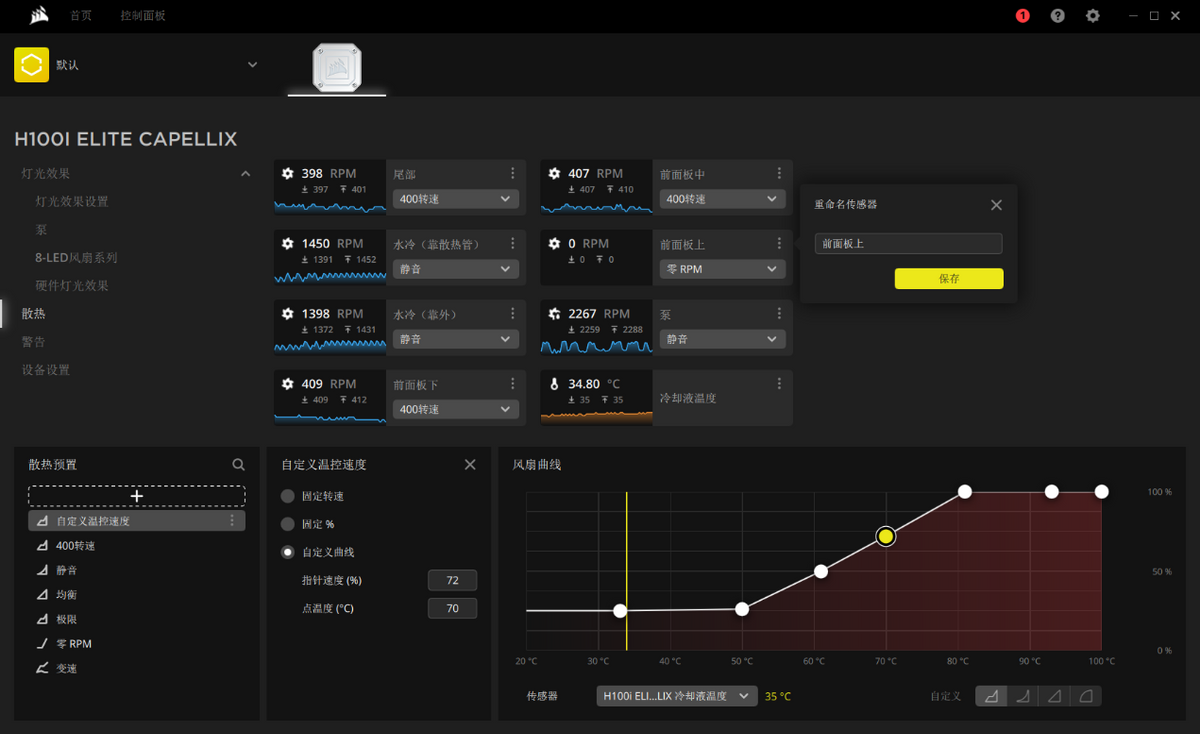This screenshot has height=734, width=1200.
Task: Search cooling presets magnifier icon
Action: (238, 465)
